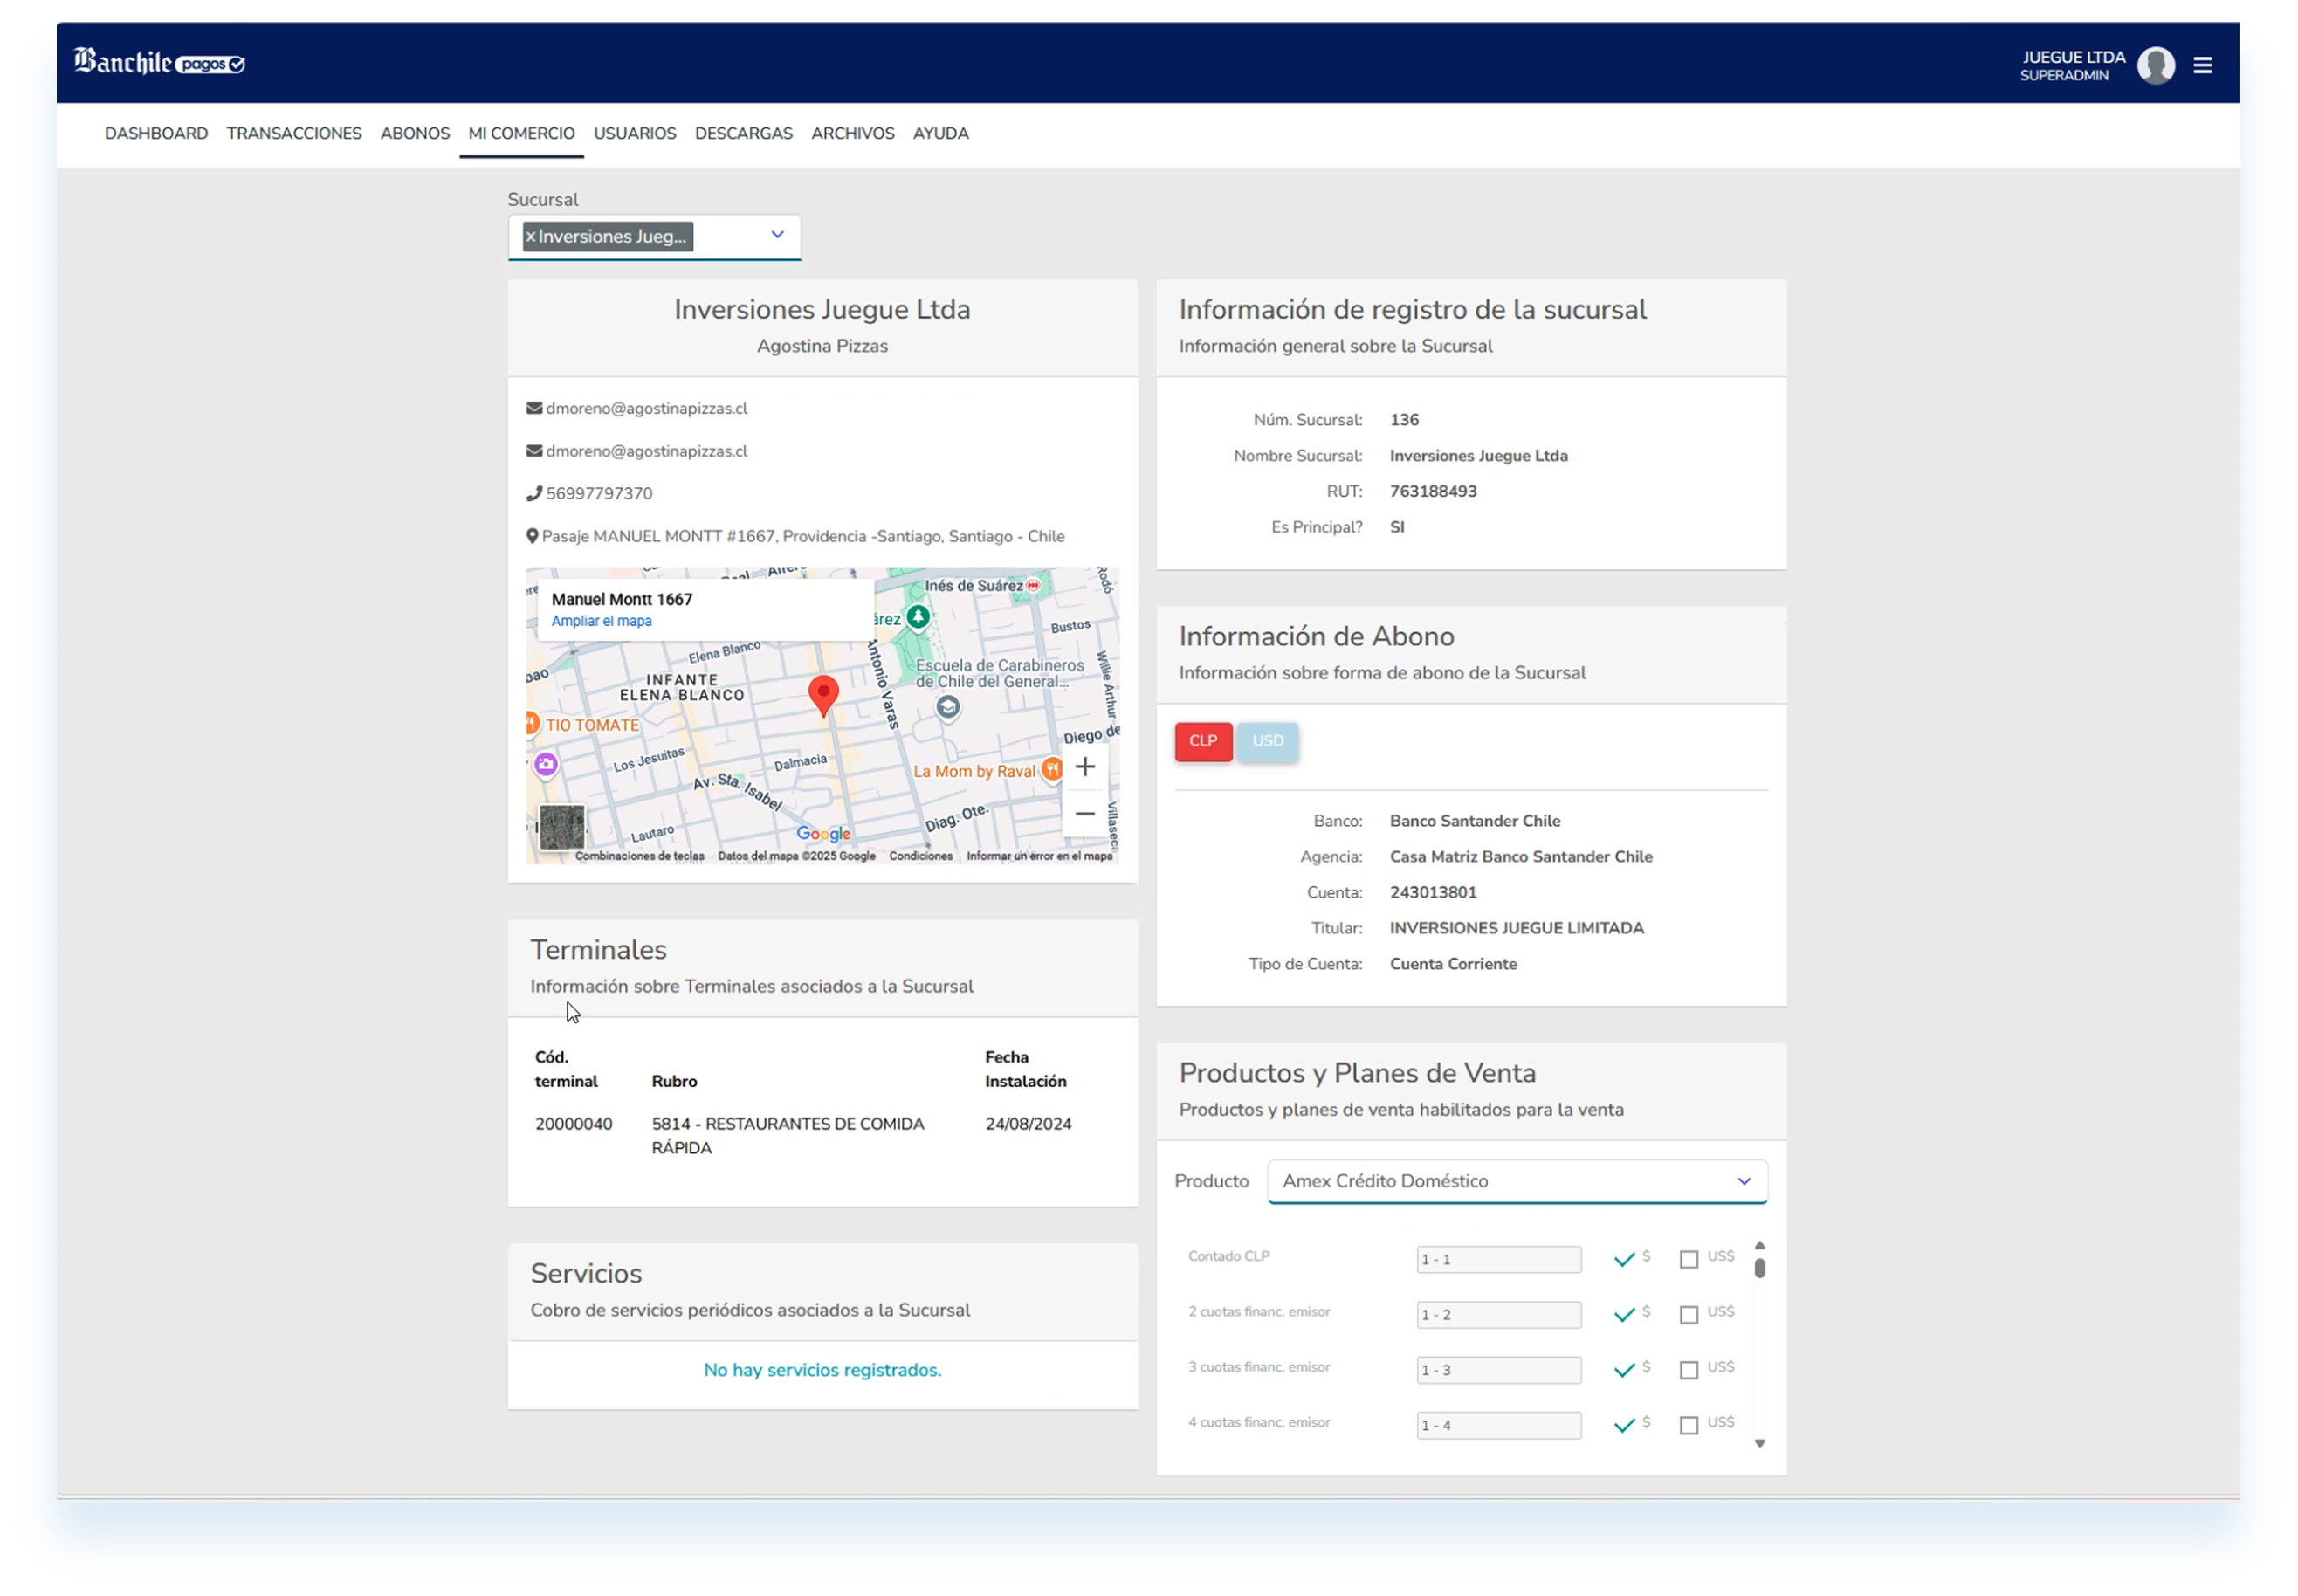
Task: Click the map zoom in plus button
Action: pyautogui.click(x=1084, y=767)
